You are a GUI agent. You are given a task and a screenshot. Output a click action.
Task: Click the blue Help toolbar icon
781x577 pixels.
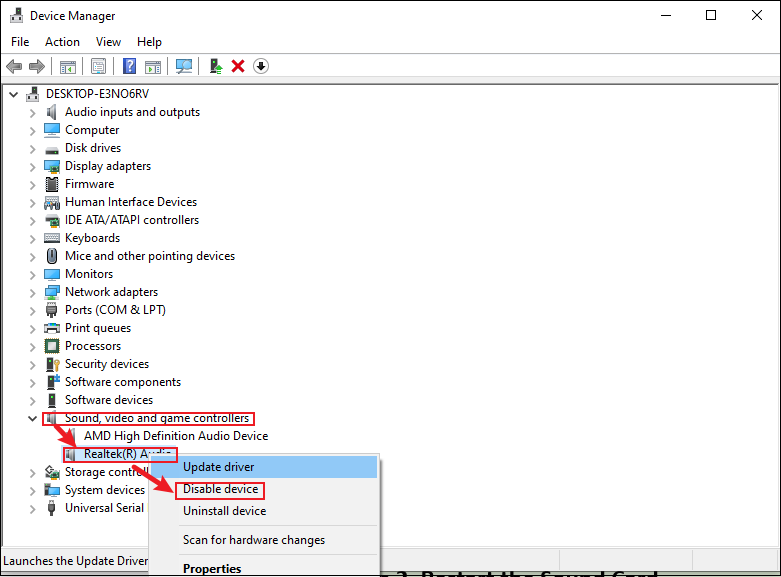[130, 66]
